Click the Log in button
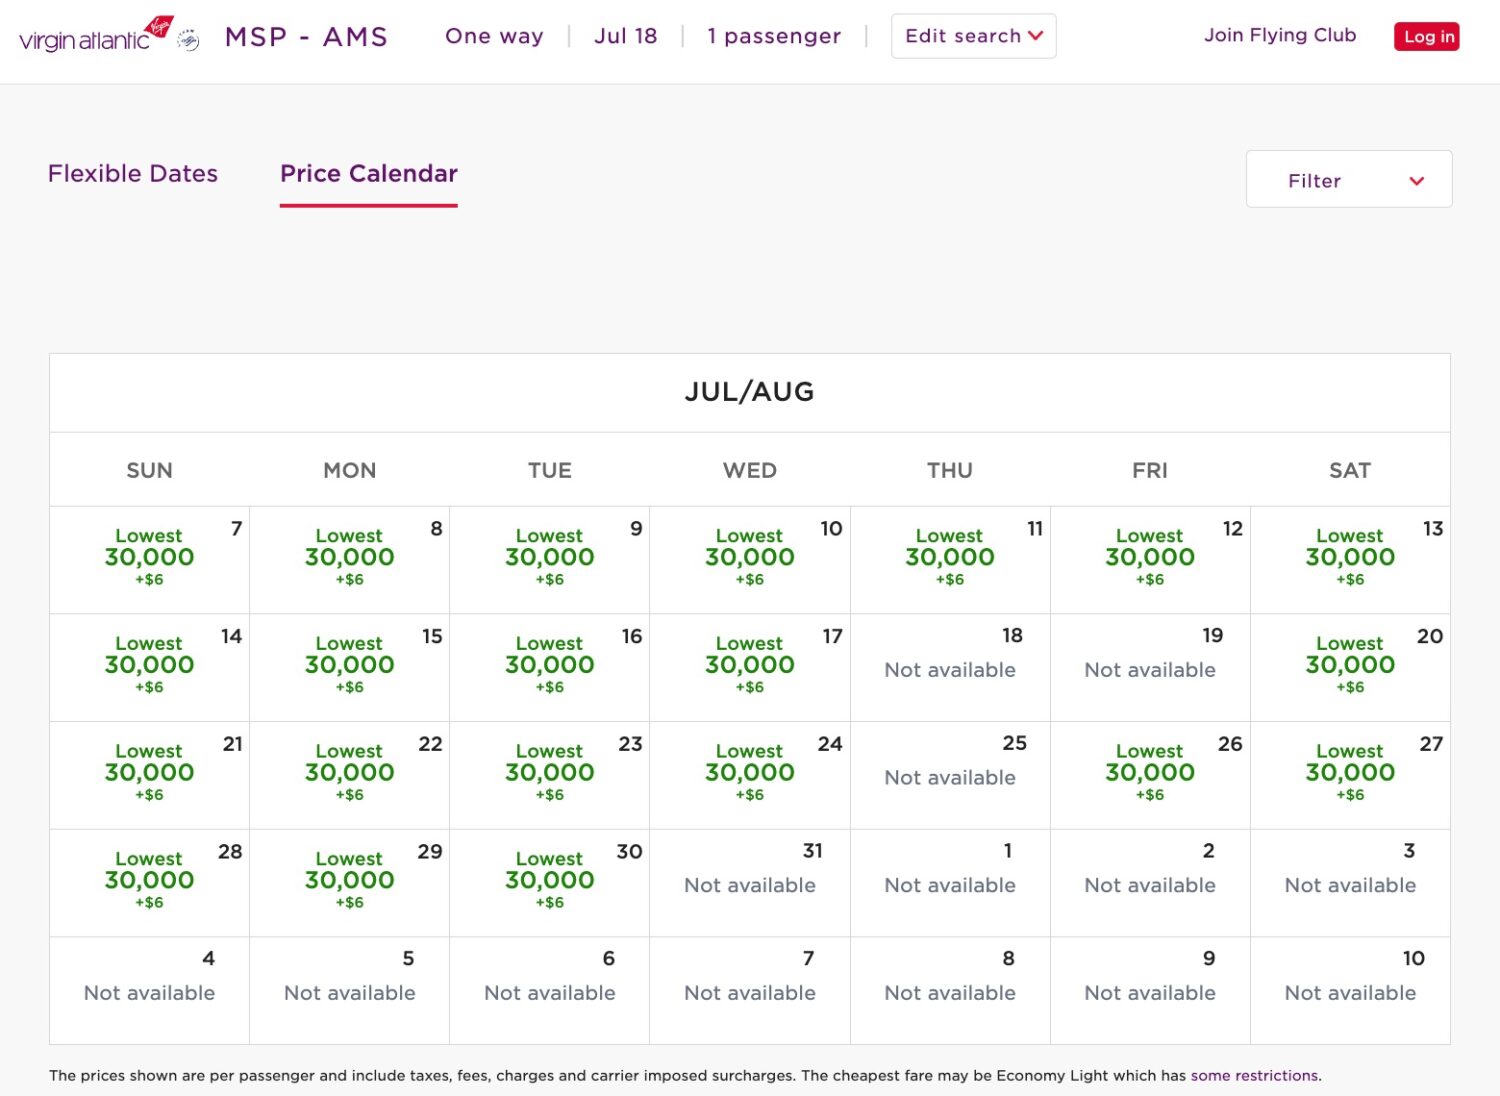This screenshot has width=1500, height=1096. pos(1427,36)
